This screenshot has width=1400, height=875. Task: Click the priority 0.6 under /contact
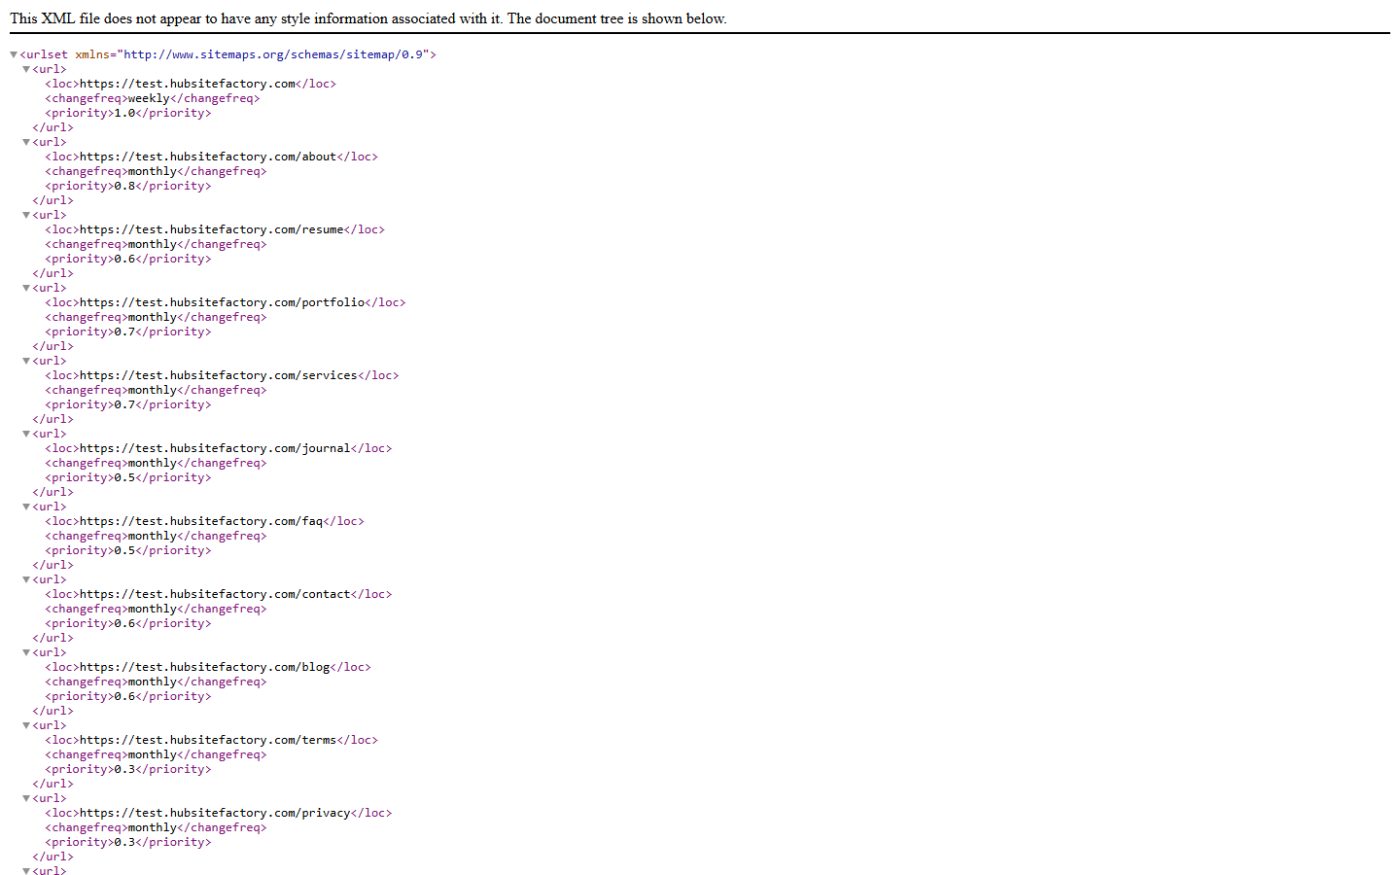[124, 624]
